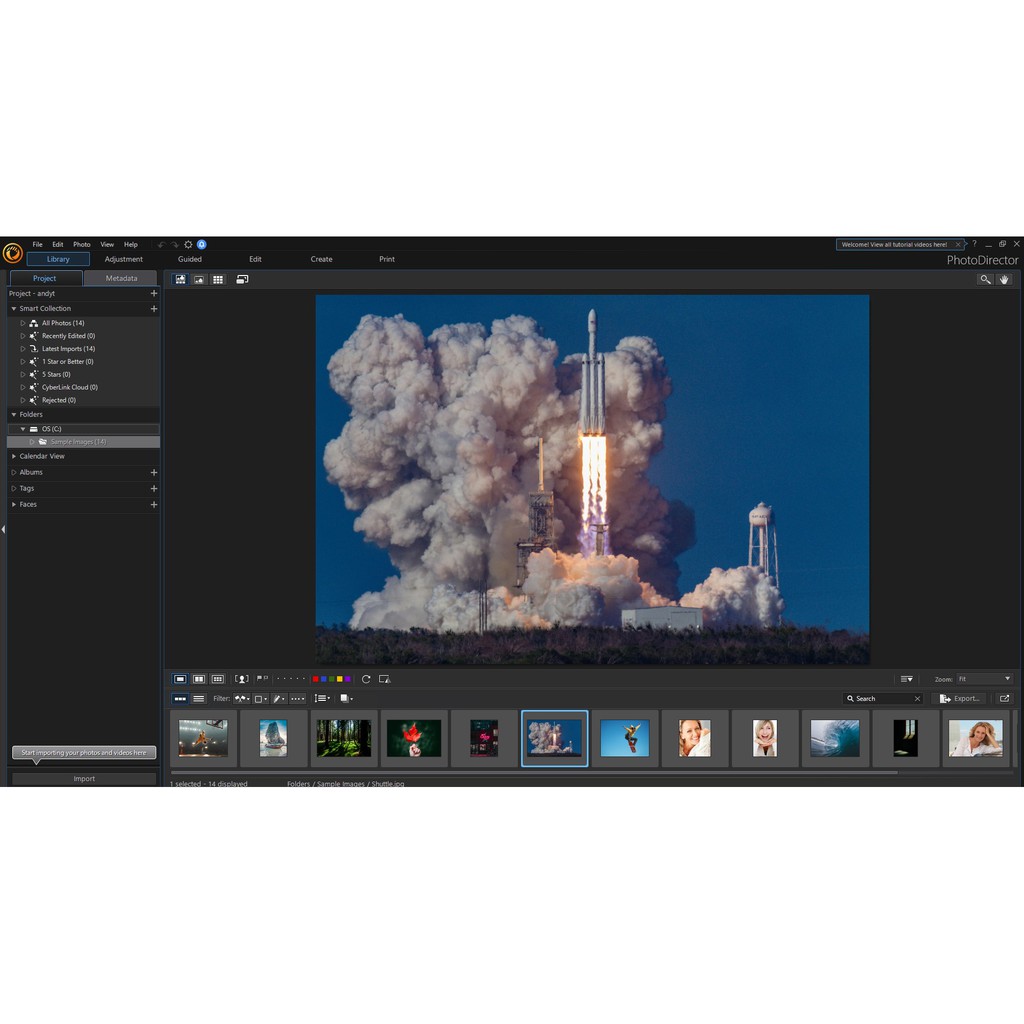Screen dimensions: 1024x1024
Task: Click the face tagging icon
Action: [241, 679]
